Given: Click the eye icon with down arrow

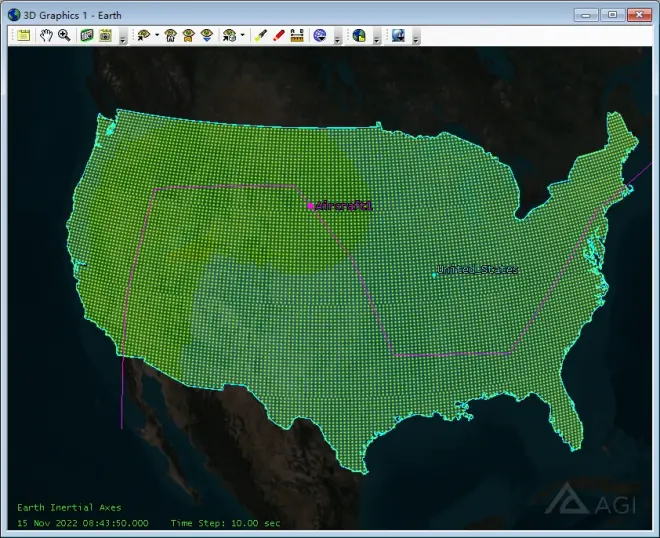Looking at the screenshot, I should pos(206,35).
